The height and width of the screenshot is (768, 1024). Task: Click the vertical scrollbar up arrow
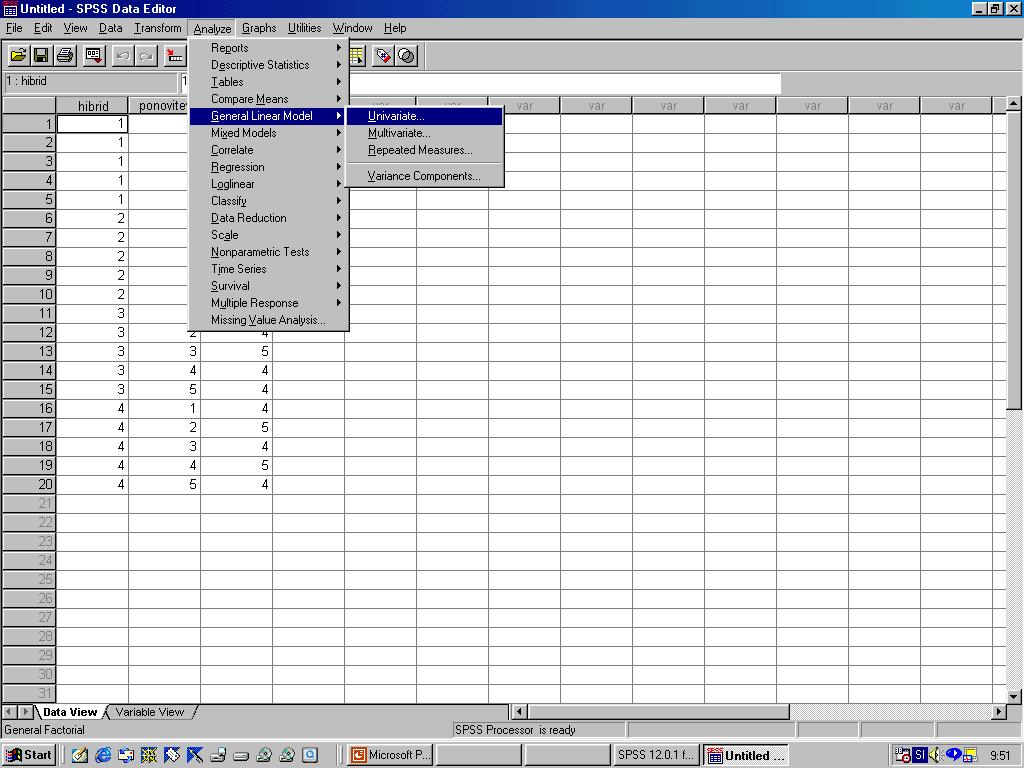(x=1013, y=104)
